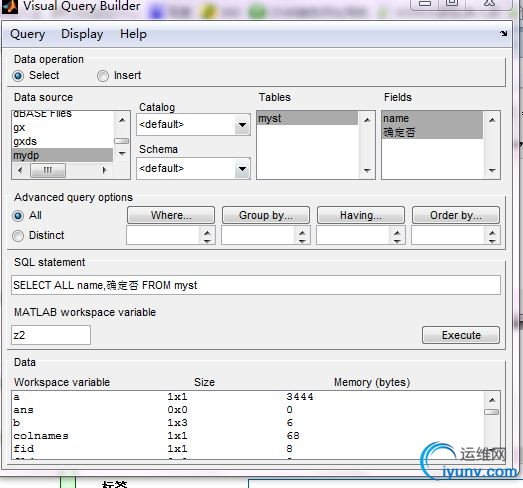Select gxds data source

(x=62, y=141)
